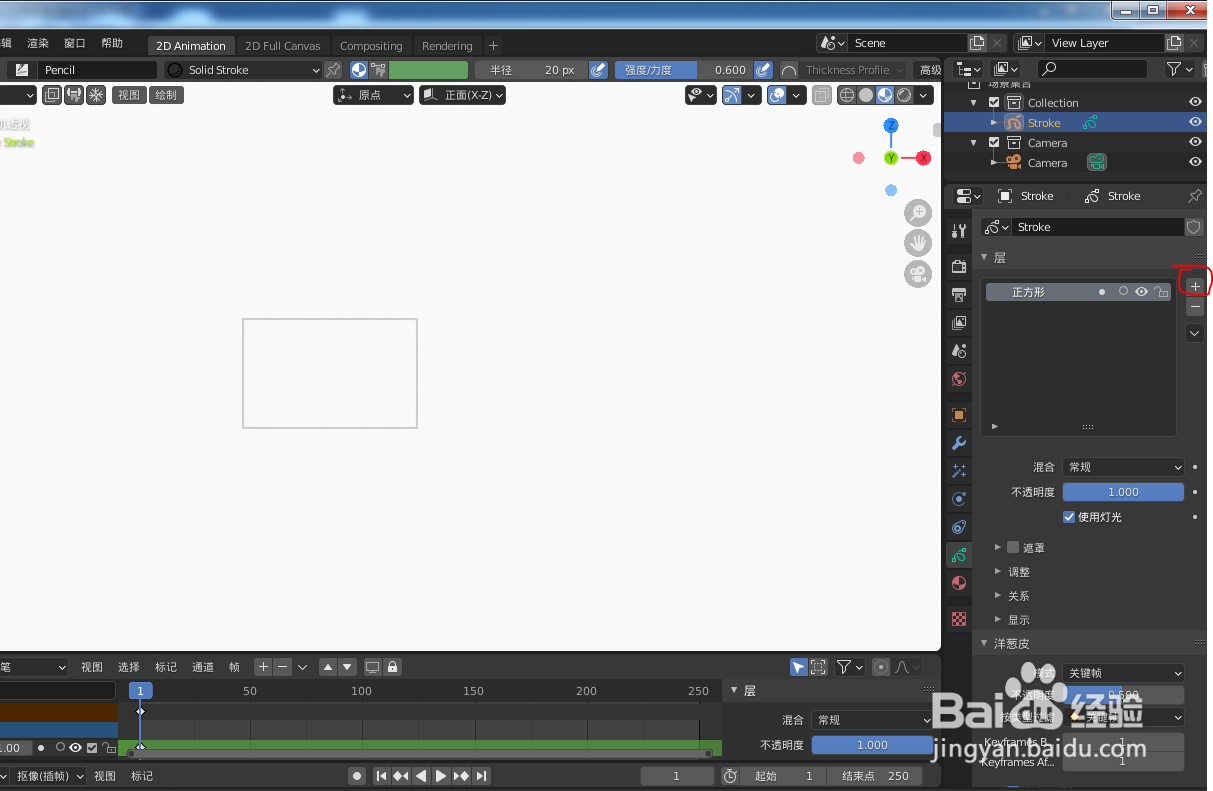
Task: Toggle visibility of 正方形 layer
Action: click(1141, 292)
